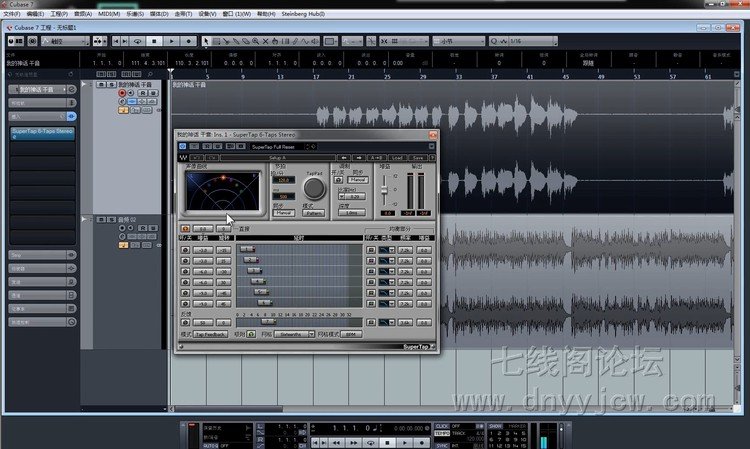Select the Draw pencil tool
Screen dimensions: 750x449
[x=295, y=42]
